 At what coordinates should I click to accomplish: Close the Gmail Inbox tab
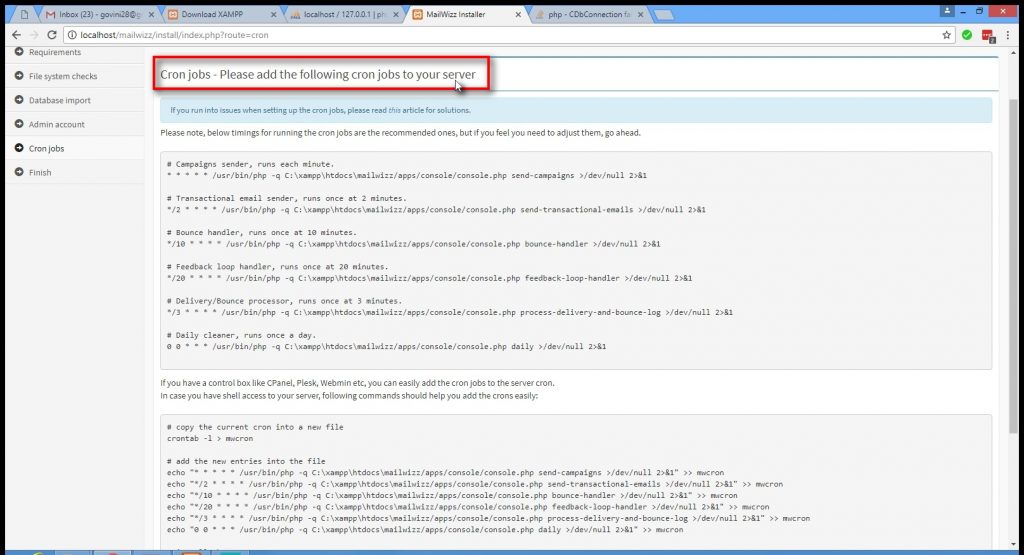[x=152, y=14]
